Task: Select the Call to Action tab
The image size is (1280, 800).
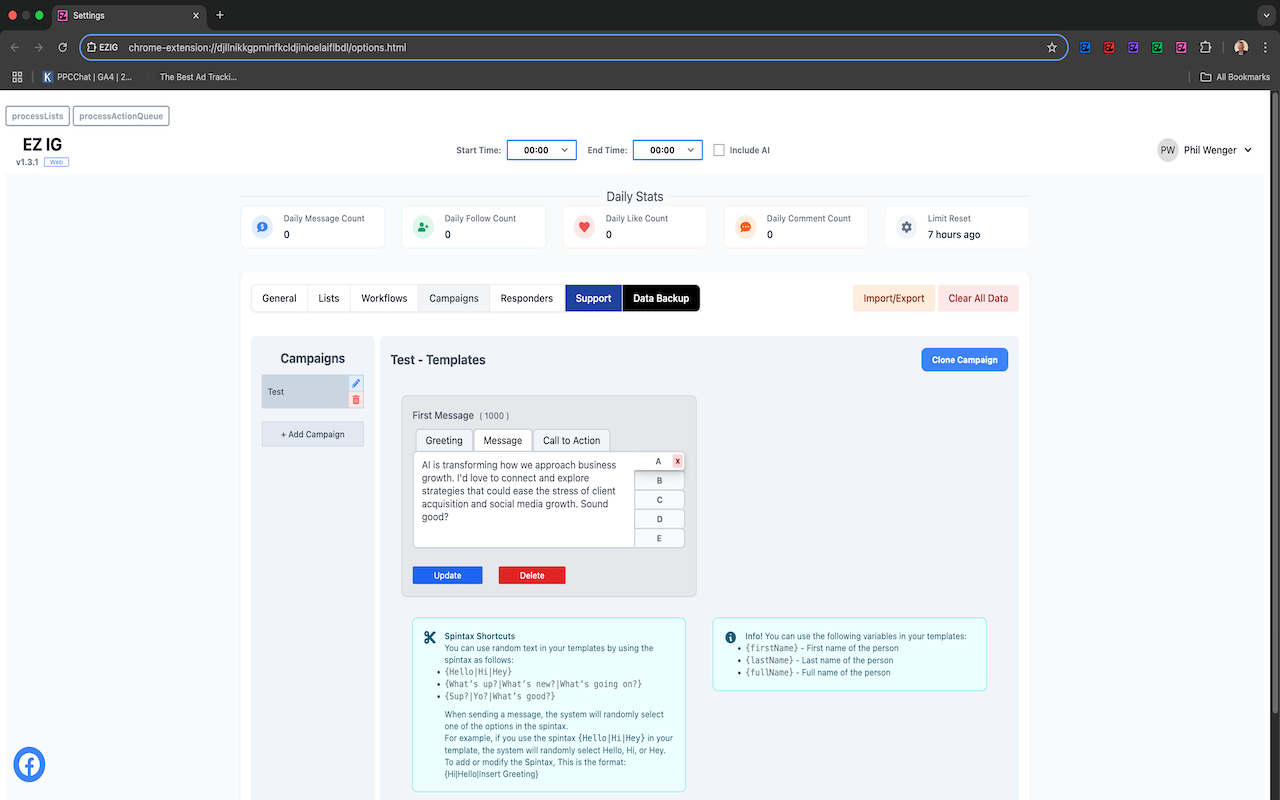Action: tap(572, 440)
